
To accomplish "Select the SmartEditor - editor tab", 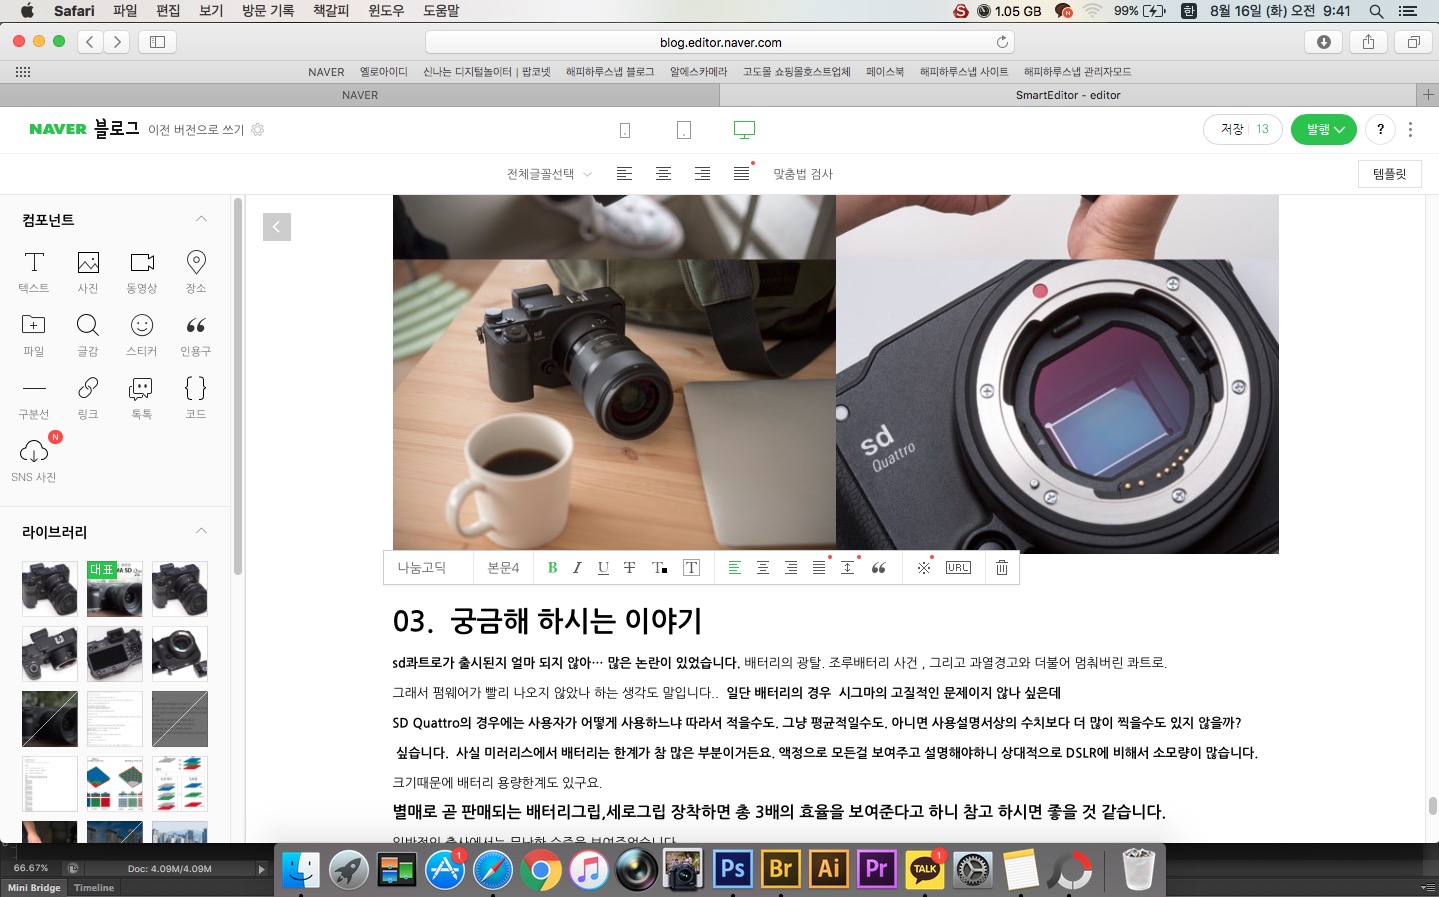I will point(1068,95).
